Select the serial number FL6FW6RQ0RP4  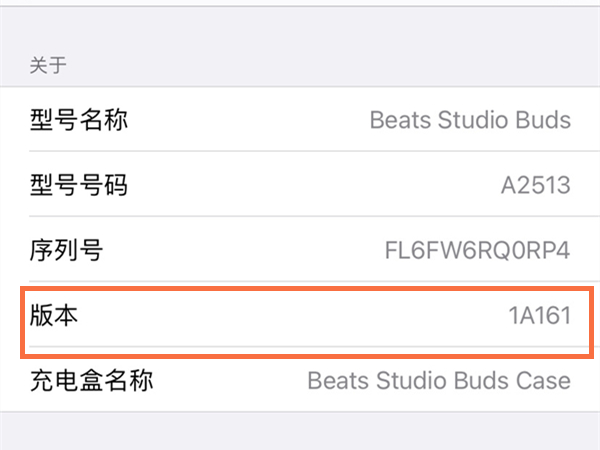click(x=477, y=250)
